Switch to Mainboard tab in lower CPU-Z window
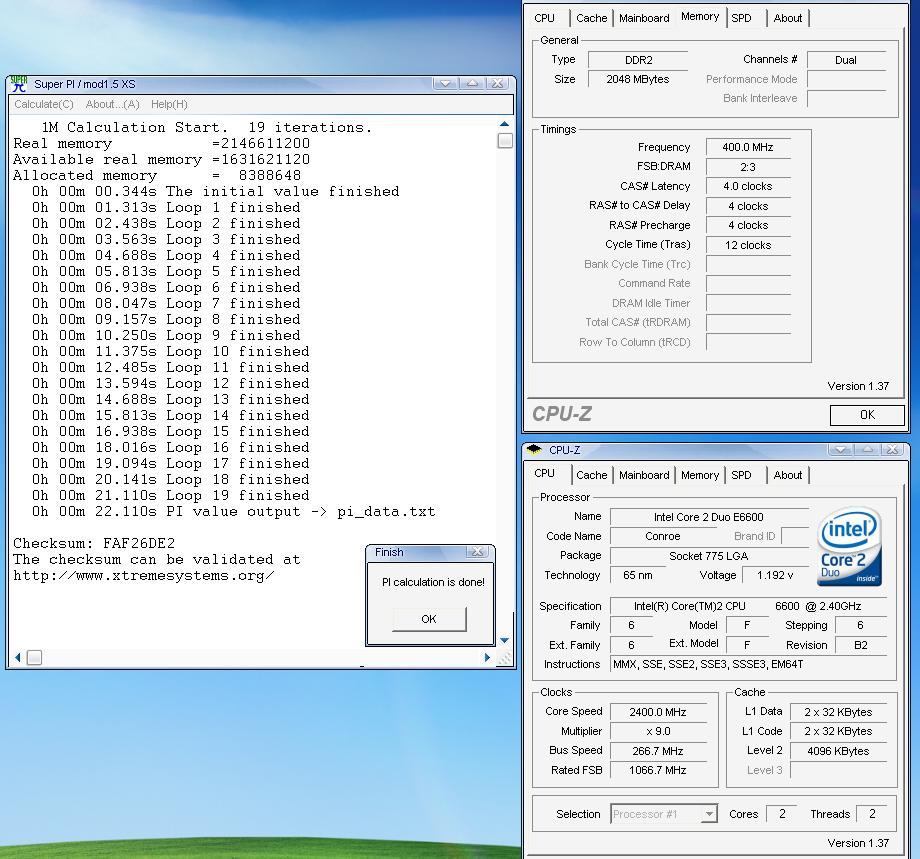 tap(644, 475)
